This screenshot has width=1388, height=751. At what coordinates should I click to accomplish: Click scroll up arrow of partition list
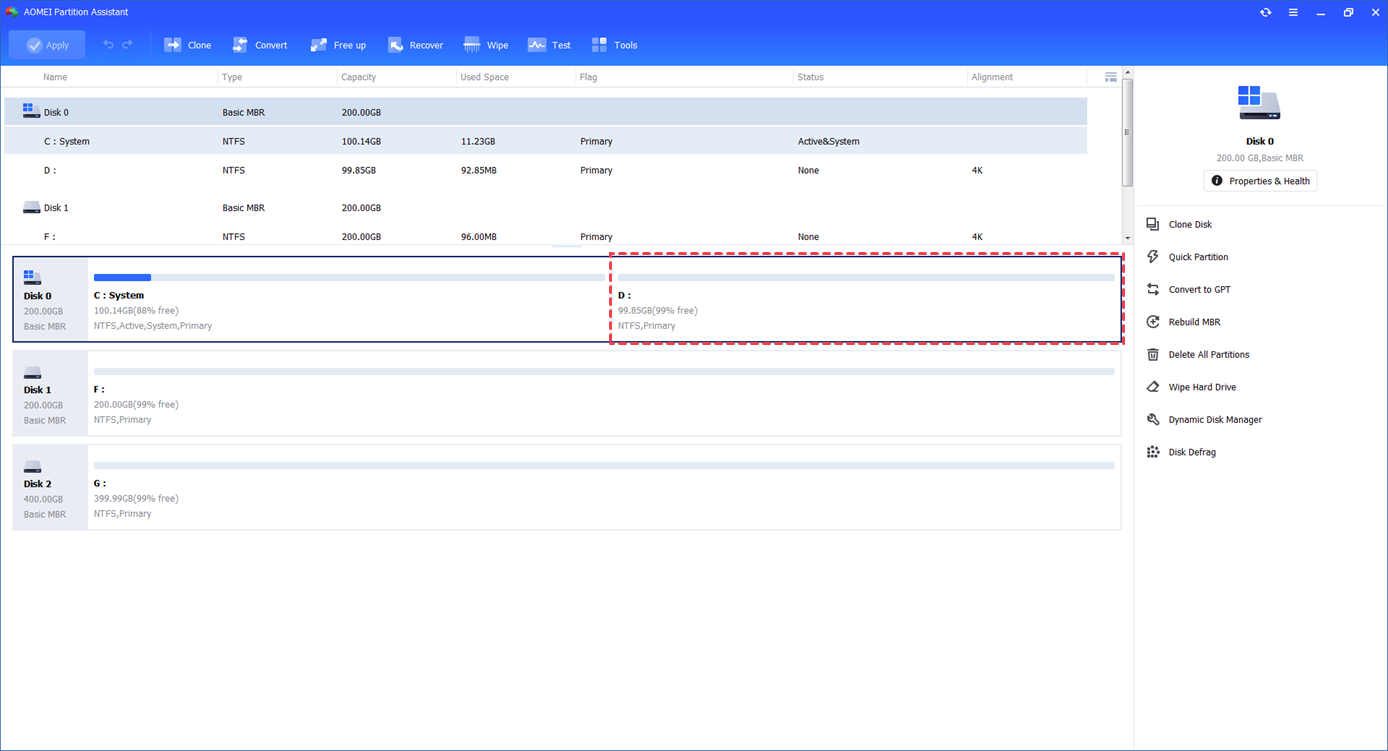coord(1127,73)
